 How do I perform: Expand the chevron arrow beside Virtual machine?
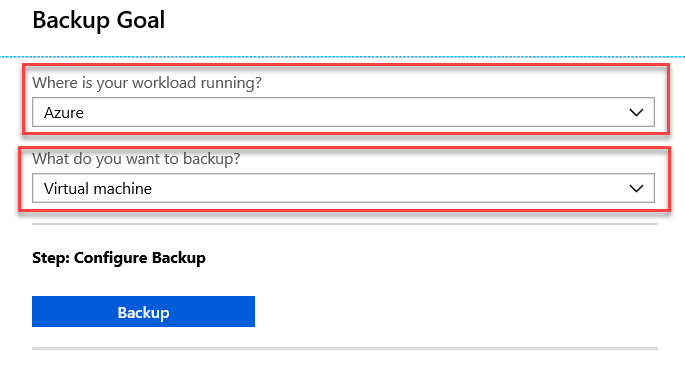(636, 189)
